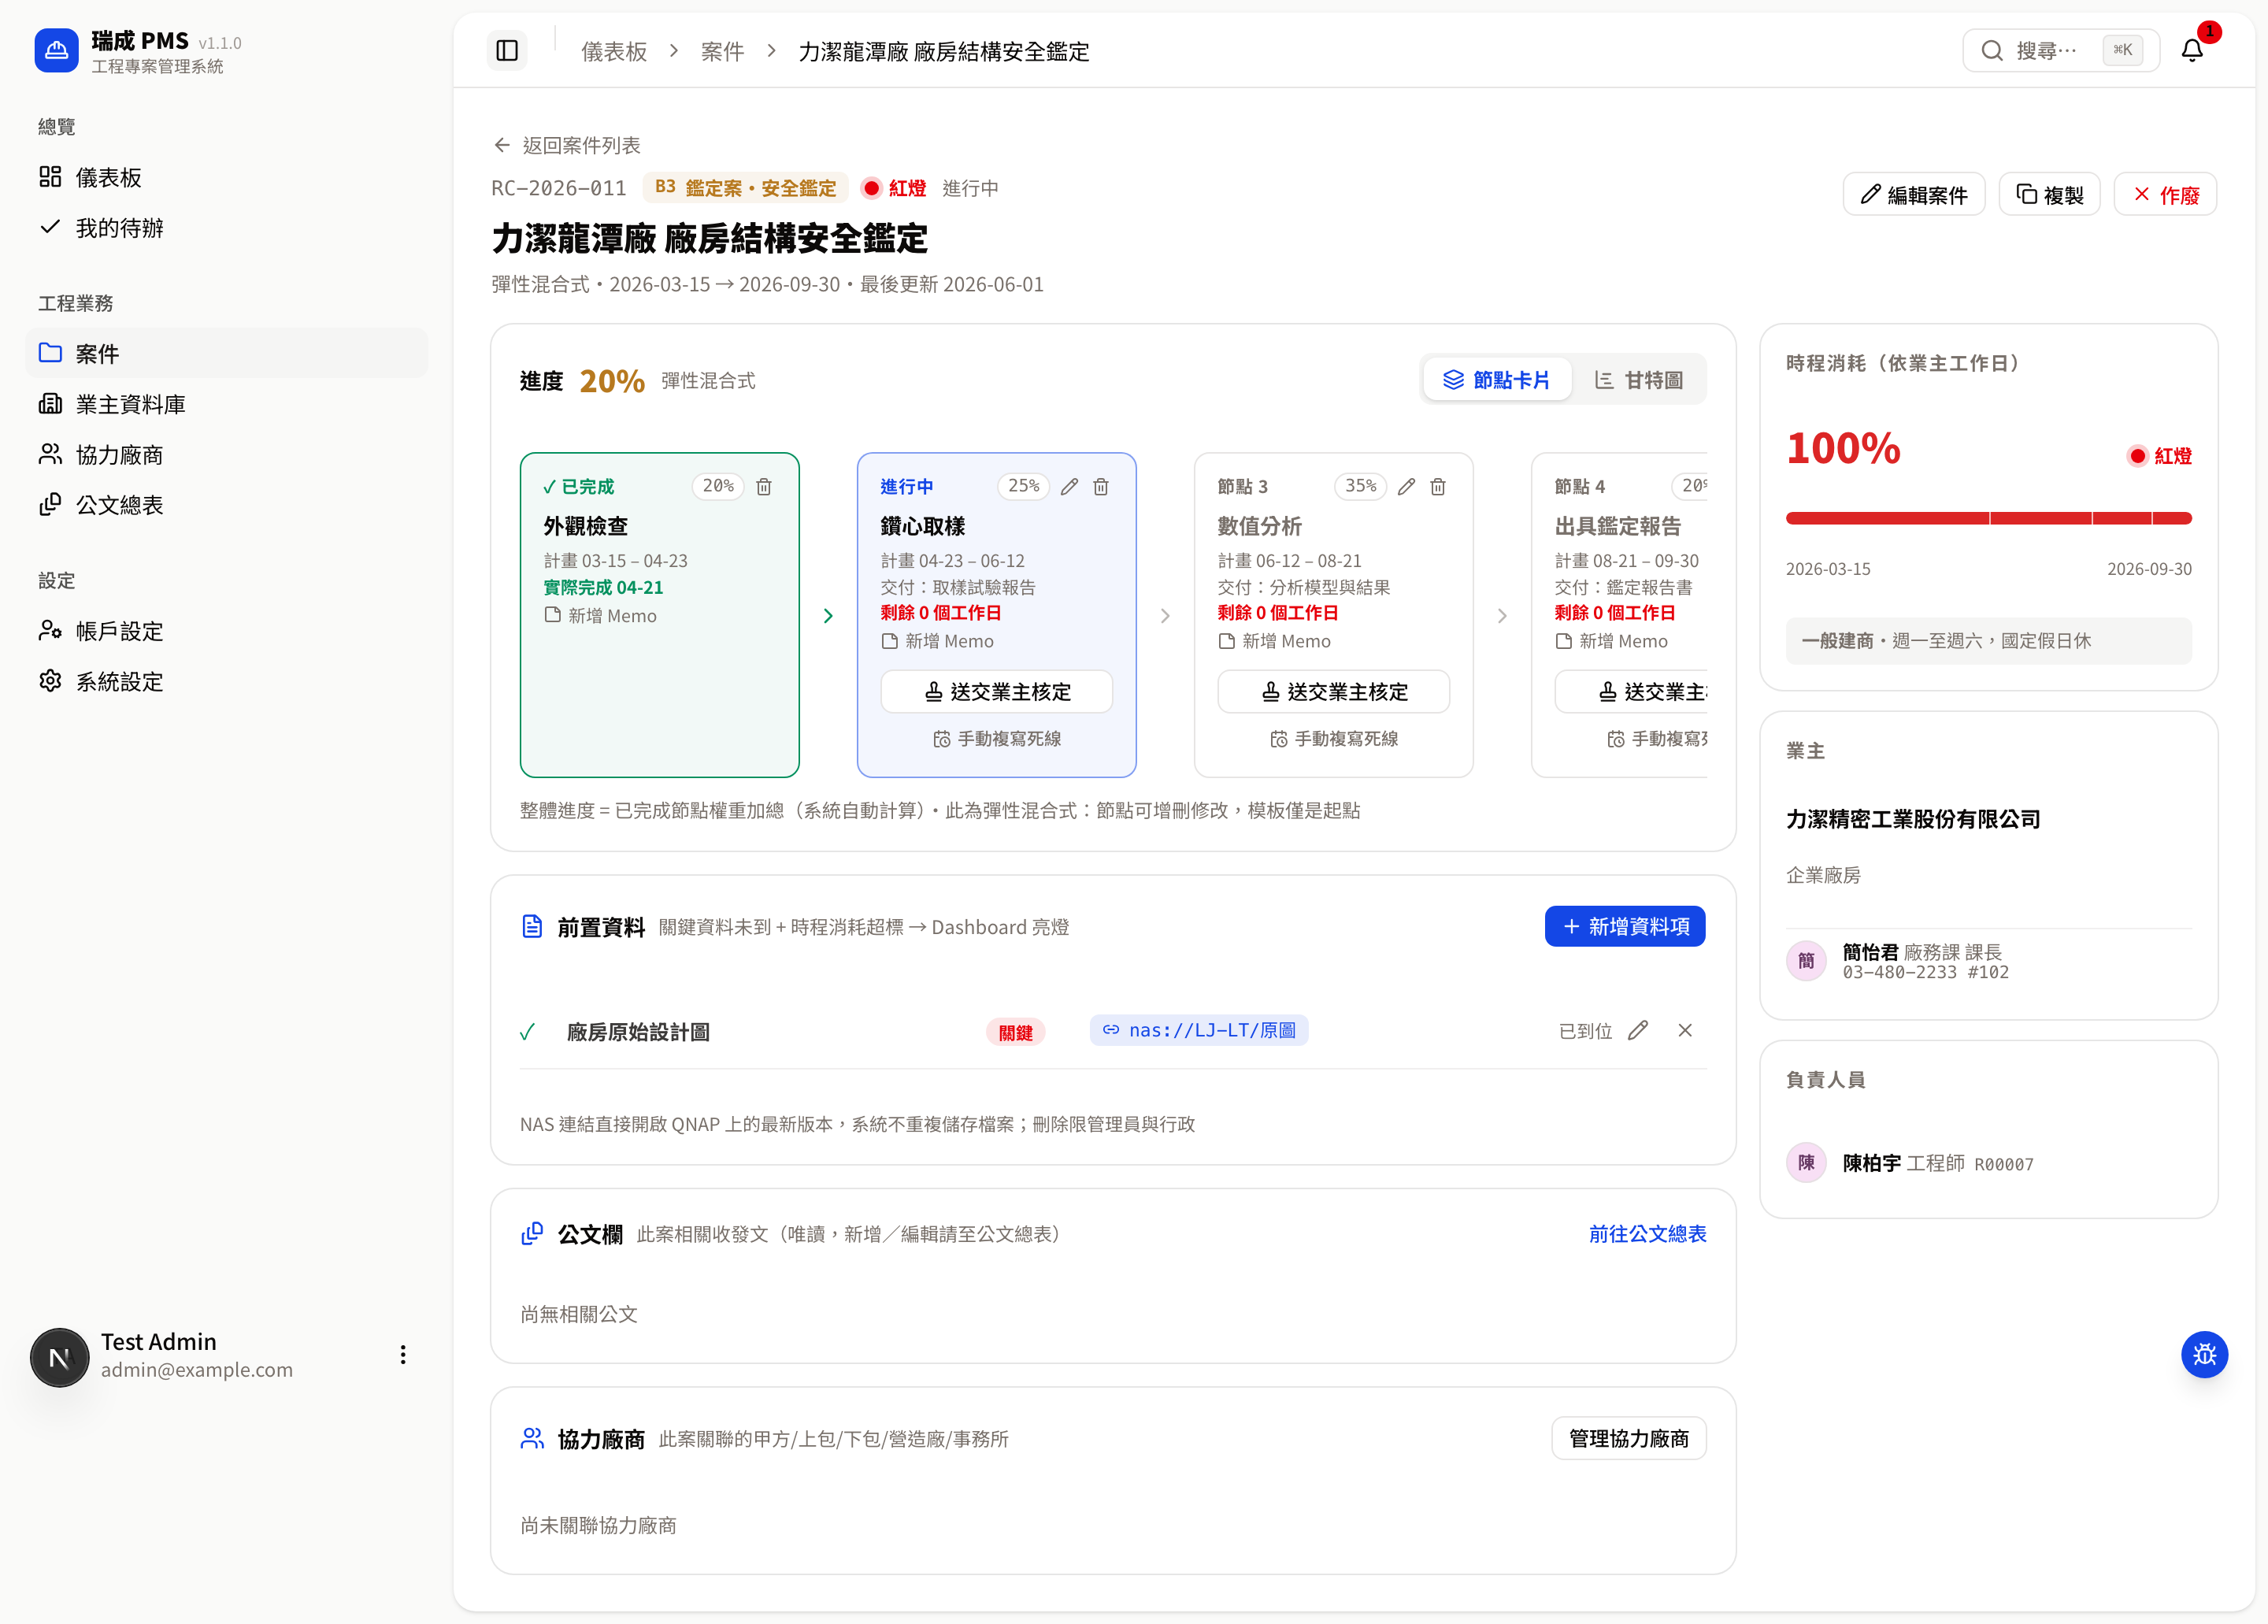Click 手動複寫死線 on the 數值分析 card

tap(1334, 739)
